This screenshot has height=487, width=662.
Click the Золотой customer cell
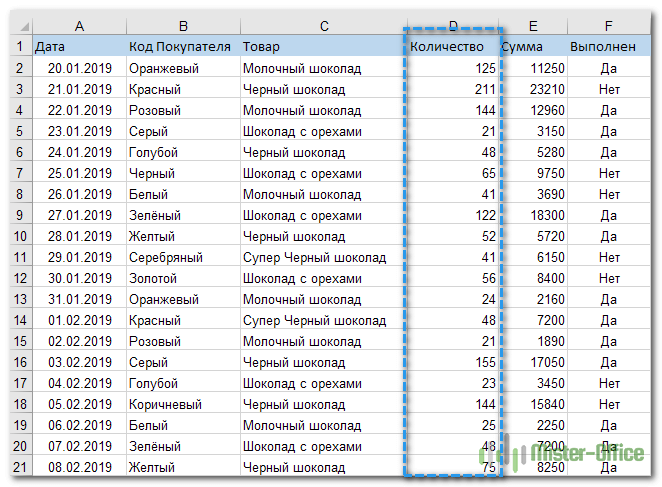pyautogui.click(x=183, y=278)
